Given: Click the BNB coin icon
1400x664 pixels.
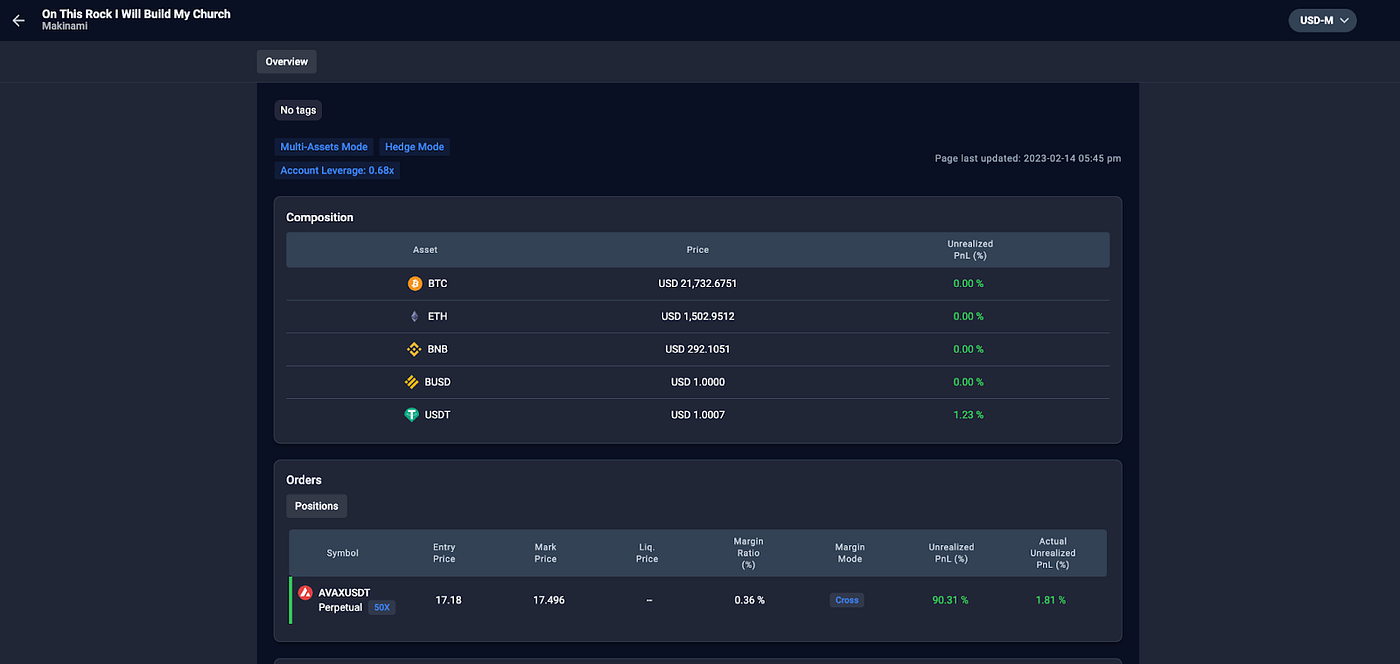Looking at the screenshot, I should (414, 350).
